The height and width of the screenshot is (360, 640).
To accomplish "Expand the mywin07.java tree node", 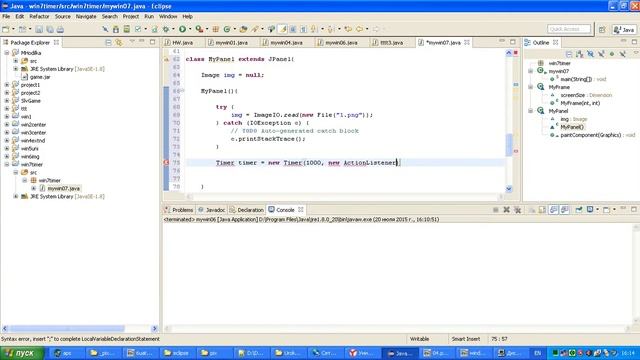I will click(x=34, y=189).
